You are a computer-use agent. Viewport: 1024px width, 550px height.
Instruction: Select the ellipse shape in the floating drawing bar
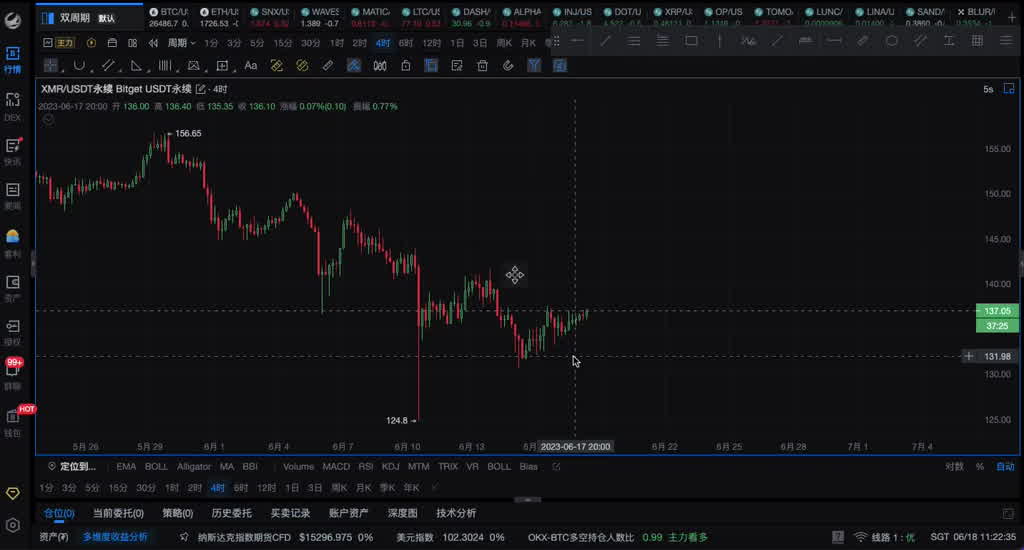[x=892, y=41]
